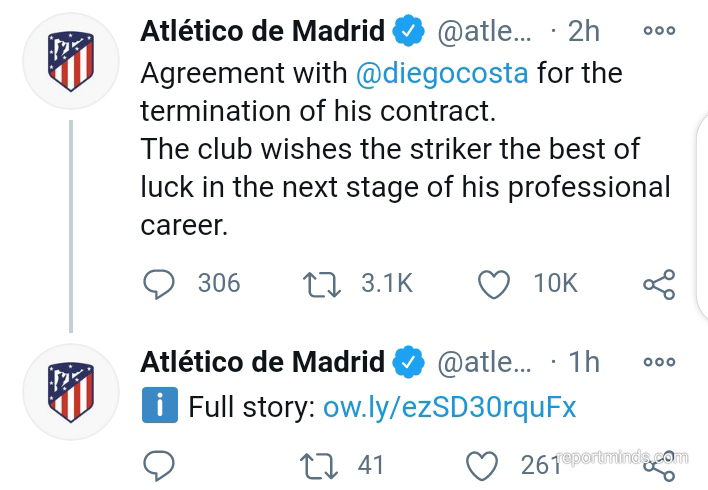Open more options on first tweet
The height and width of the screenshot is (490, 708).
(x=659, y=31)
